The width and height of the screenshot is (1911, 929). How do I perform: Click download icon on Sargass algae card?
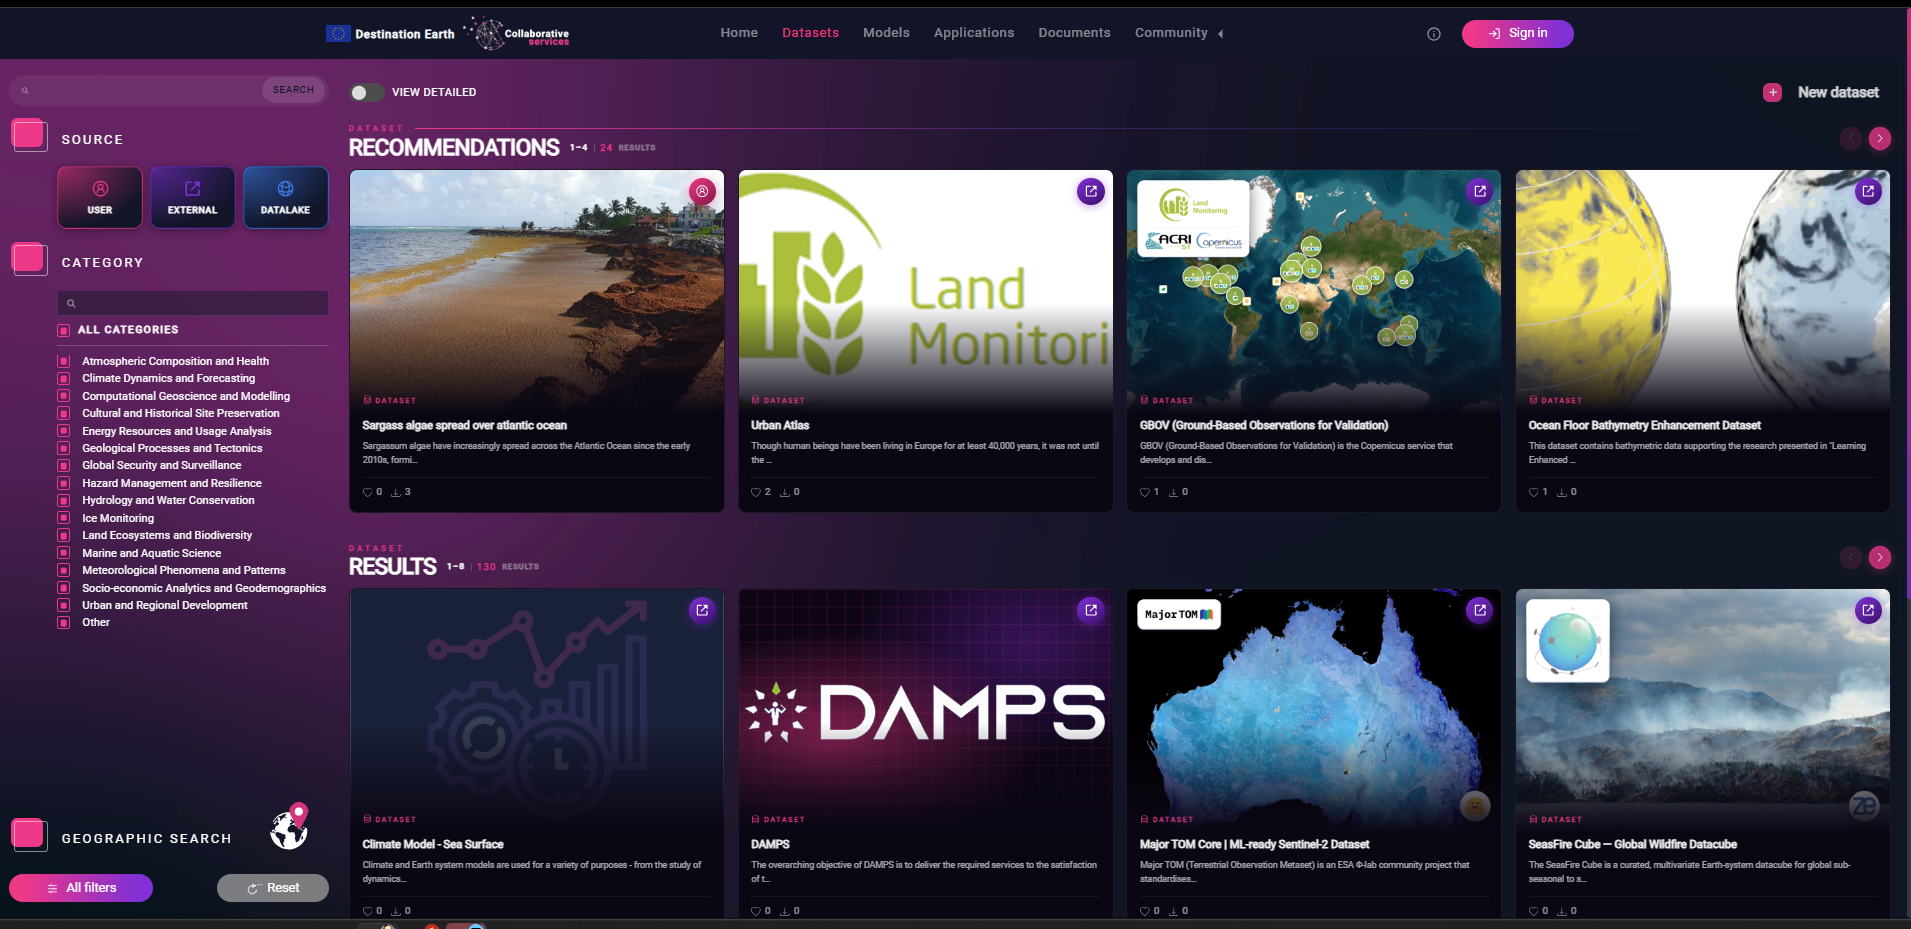coord(396,492)
